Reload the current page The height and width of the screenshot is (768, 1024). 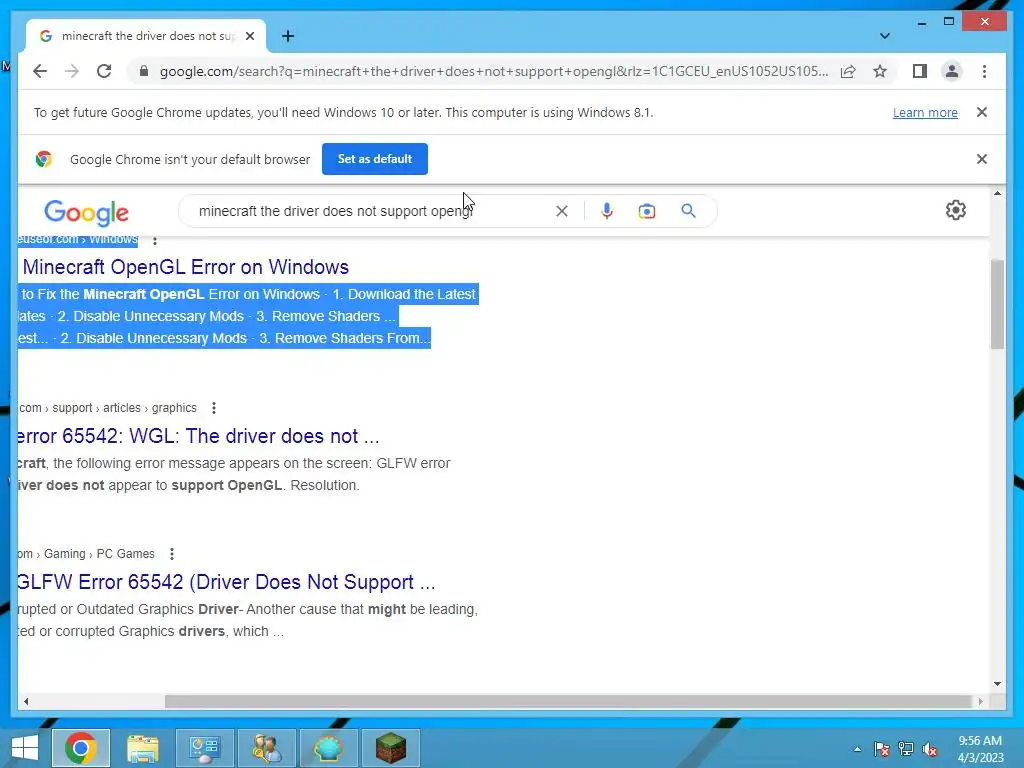[x=104, y=71]
